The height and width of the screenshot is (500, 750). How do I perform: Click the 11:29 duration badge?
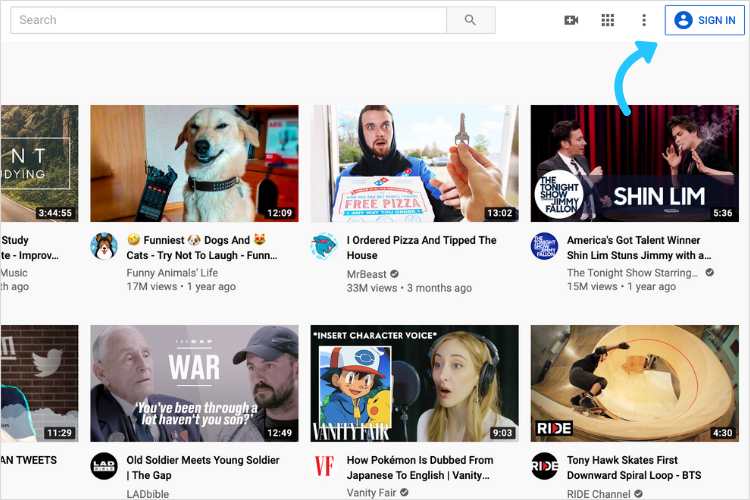coord(59,433)
